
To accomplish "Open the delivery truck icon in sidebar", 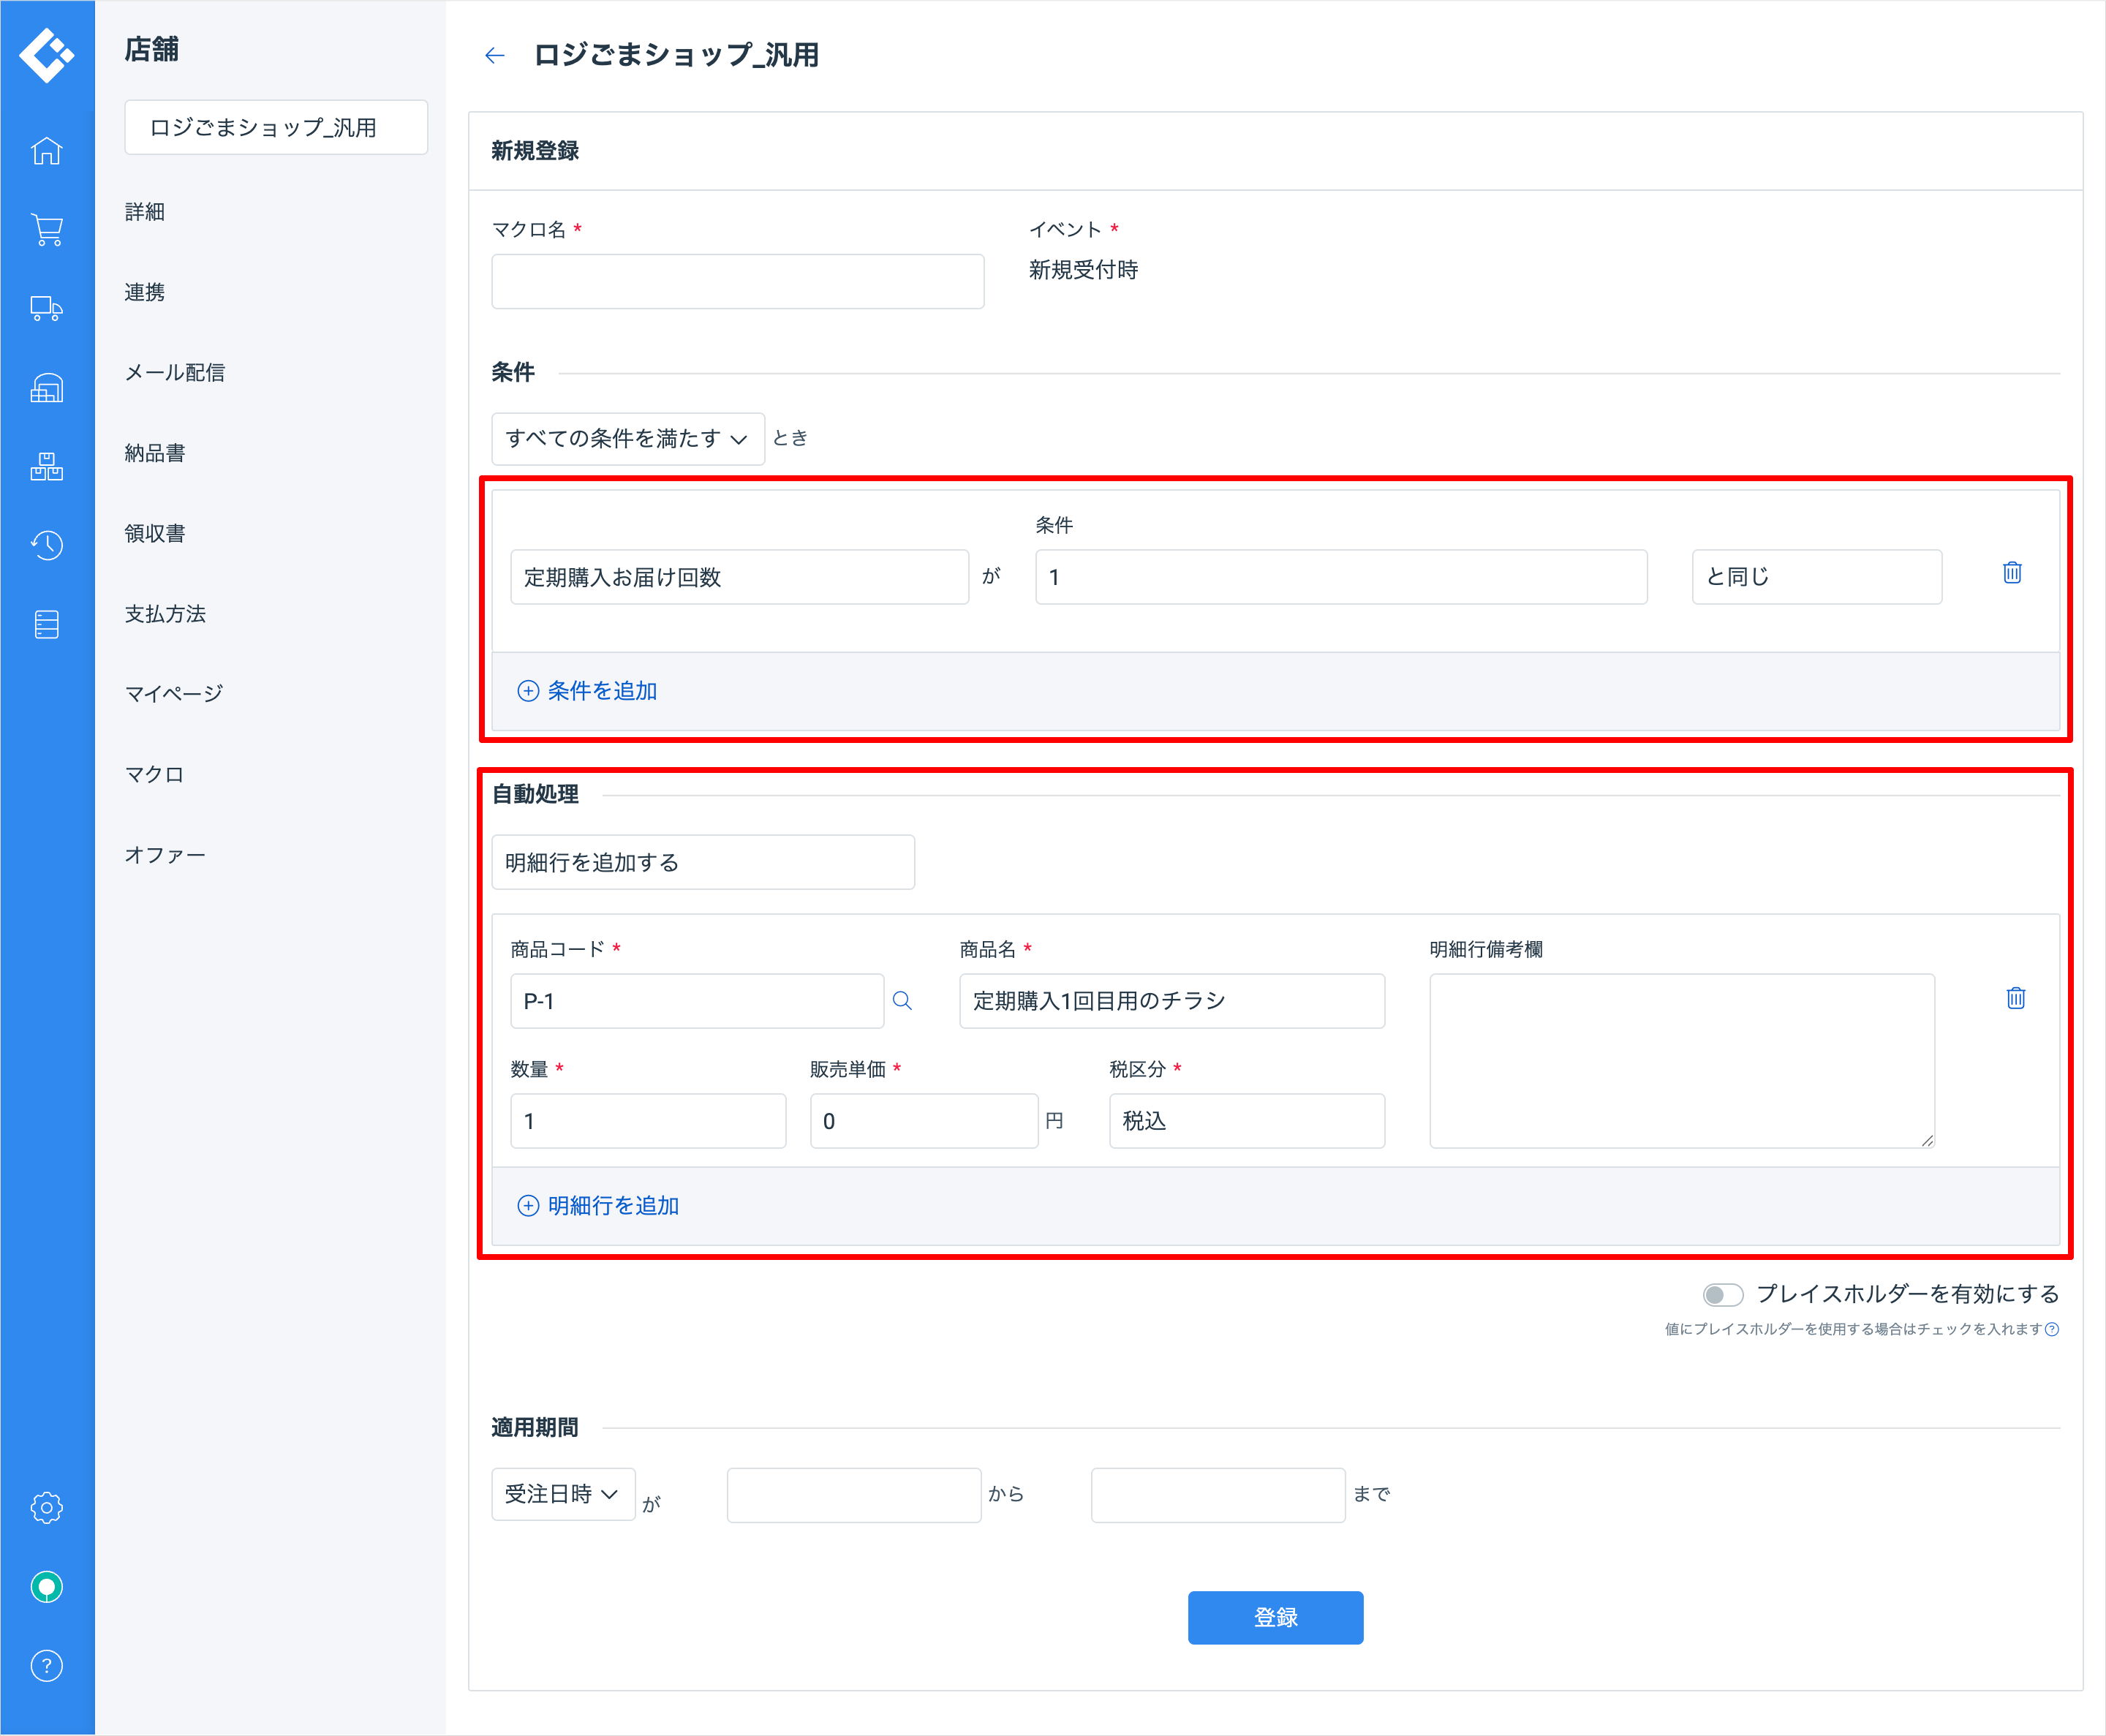I will (x=46, y=309).
